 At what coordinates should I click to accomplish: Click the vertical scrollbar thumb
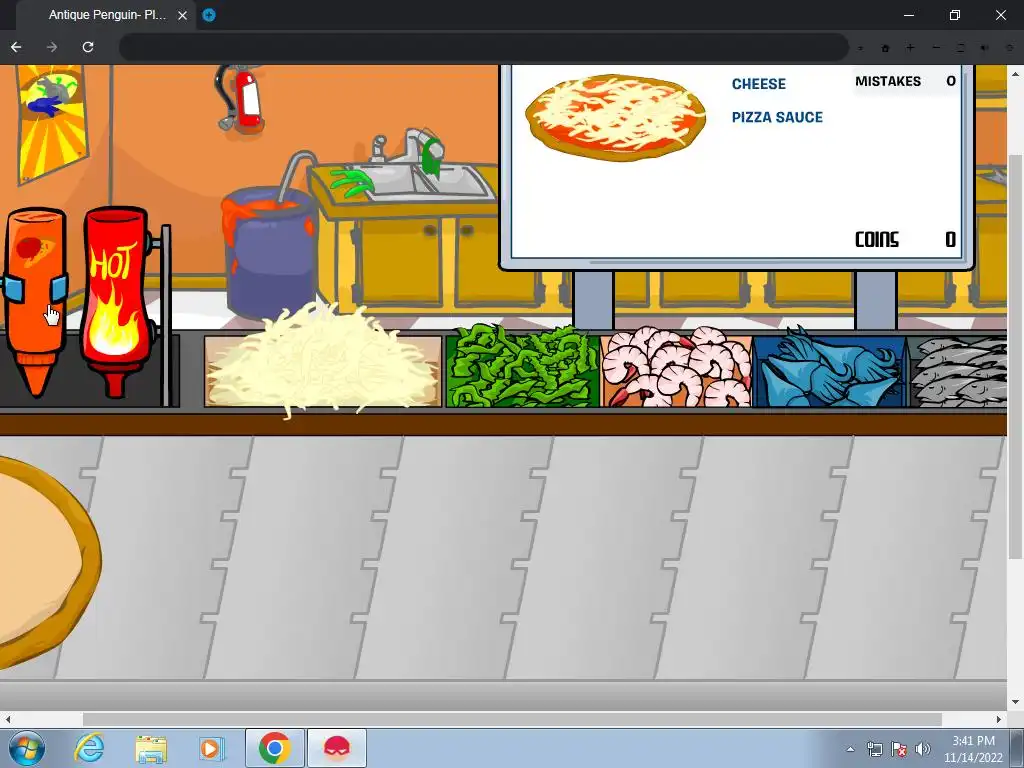point(1016,356)
